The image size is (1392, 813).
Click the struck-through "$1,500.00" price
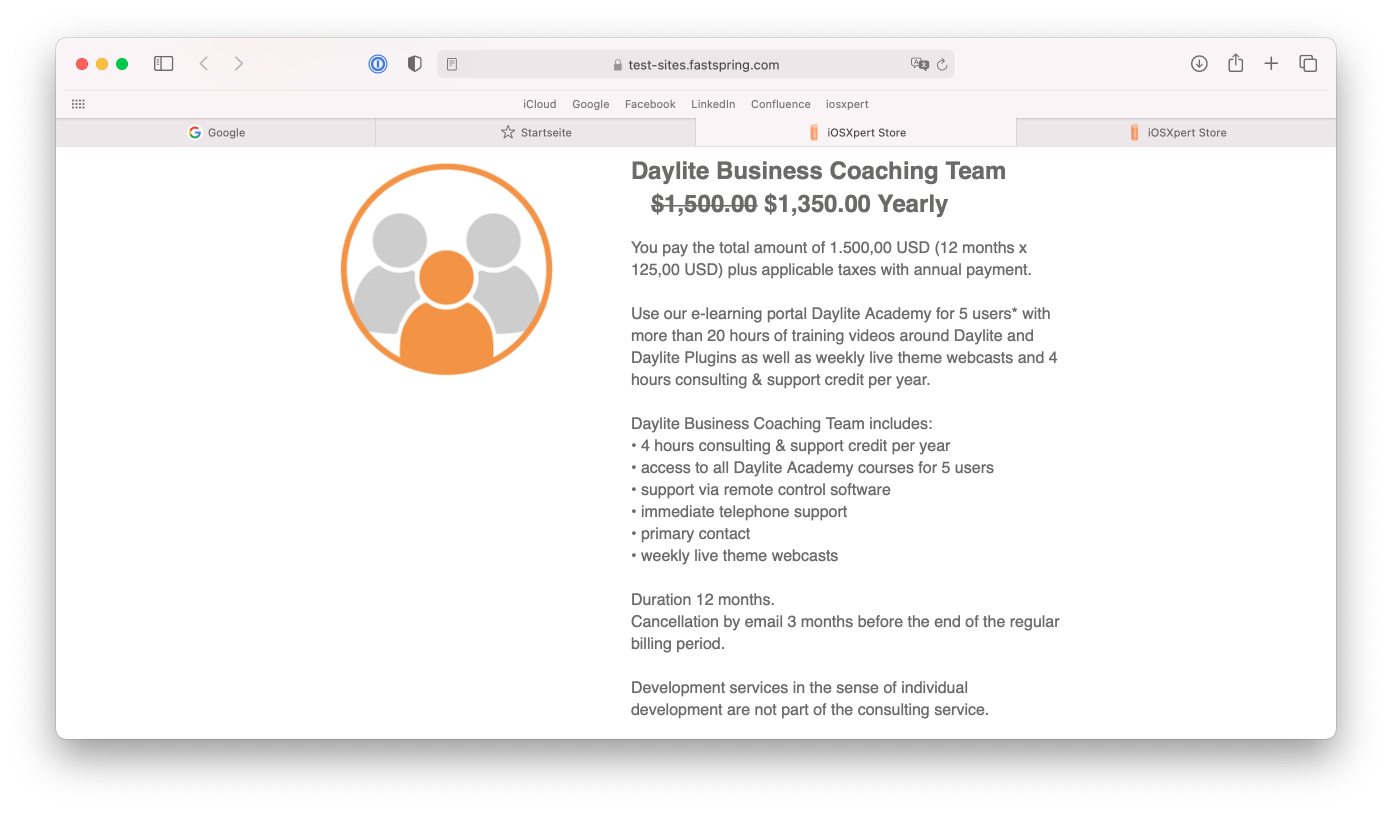pyautogui.click(x=704, y=204)
